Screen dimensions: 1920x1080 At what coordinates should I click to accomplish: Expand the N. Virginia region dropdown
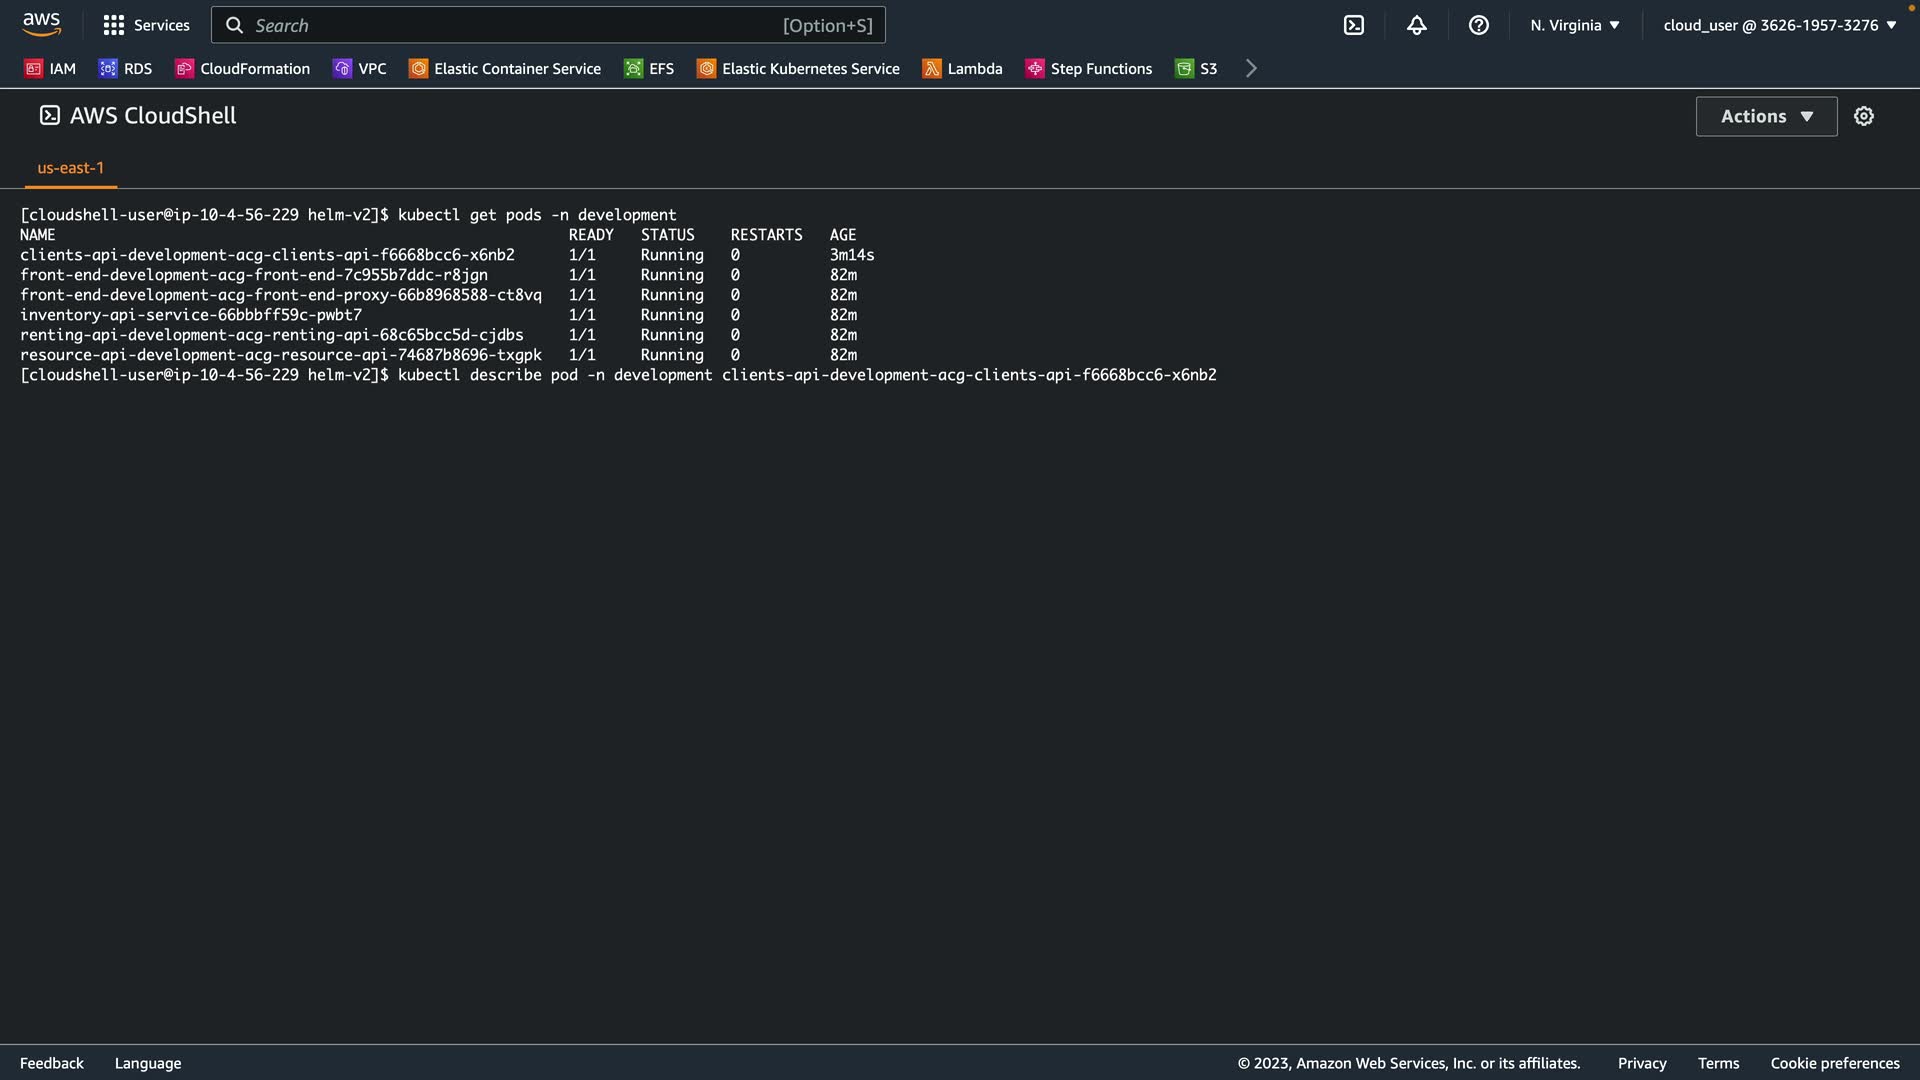(x=1574, y=25)
